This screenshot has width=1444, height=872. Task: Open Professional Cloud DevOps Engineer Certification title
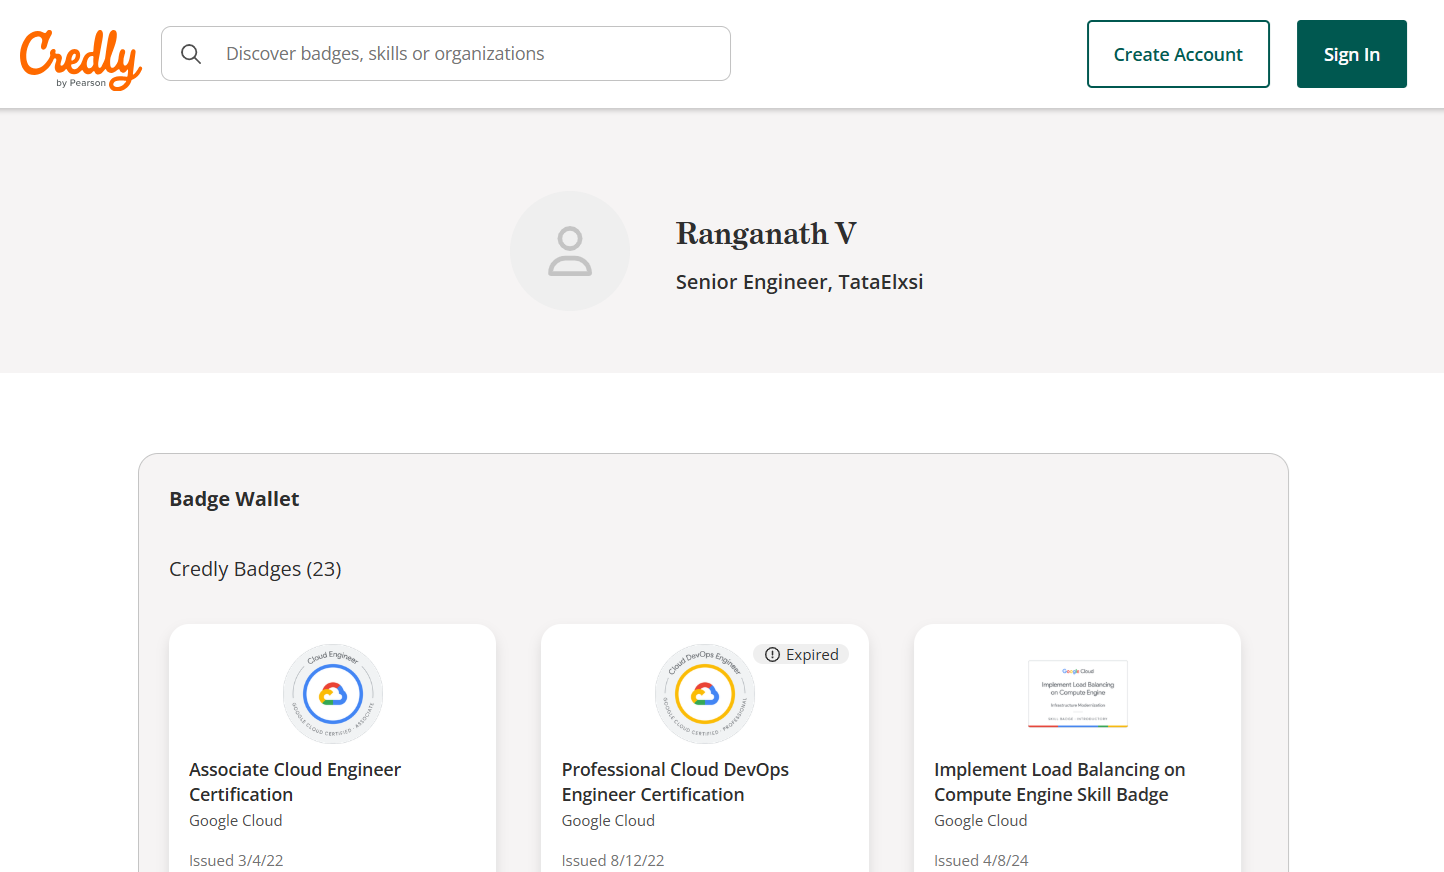(675, 782)
